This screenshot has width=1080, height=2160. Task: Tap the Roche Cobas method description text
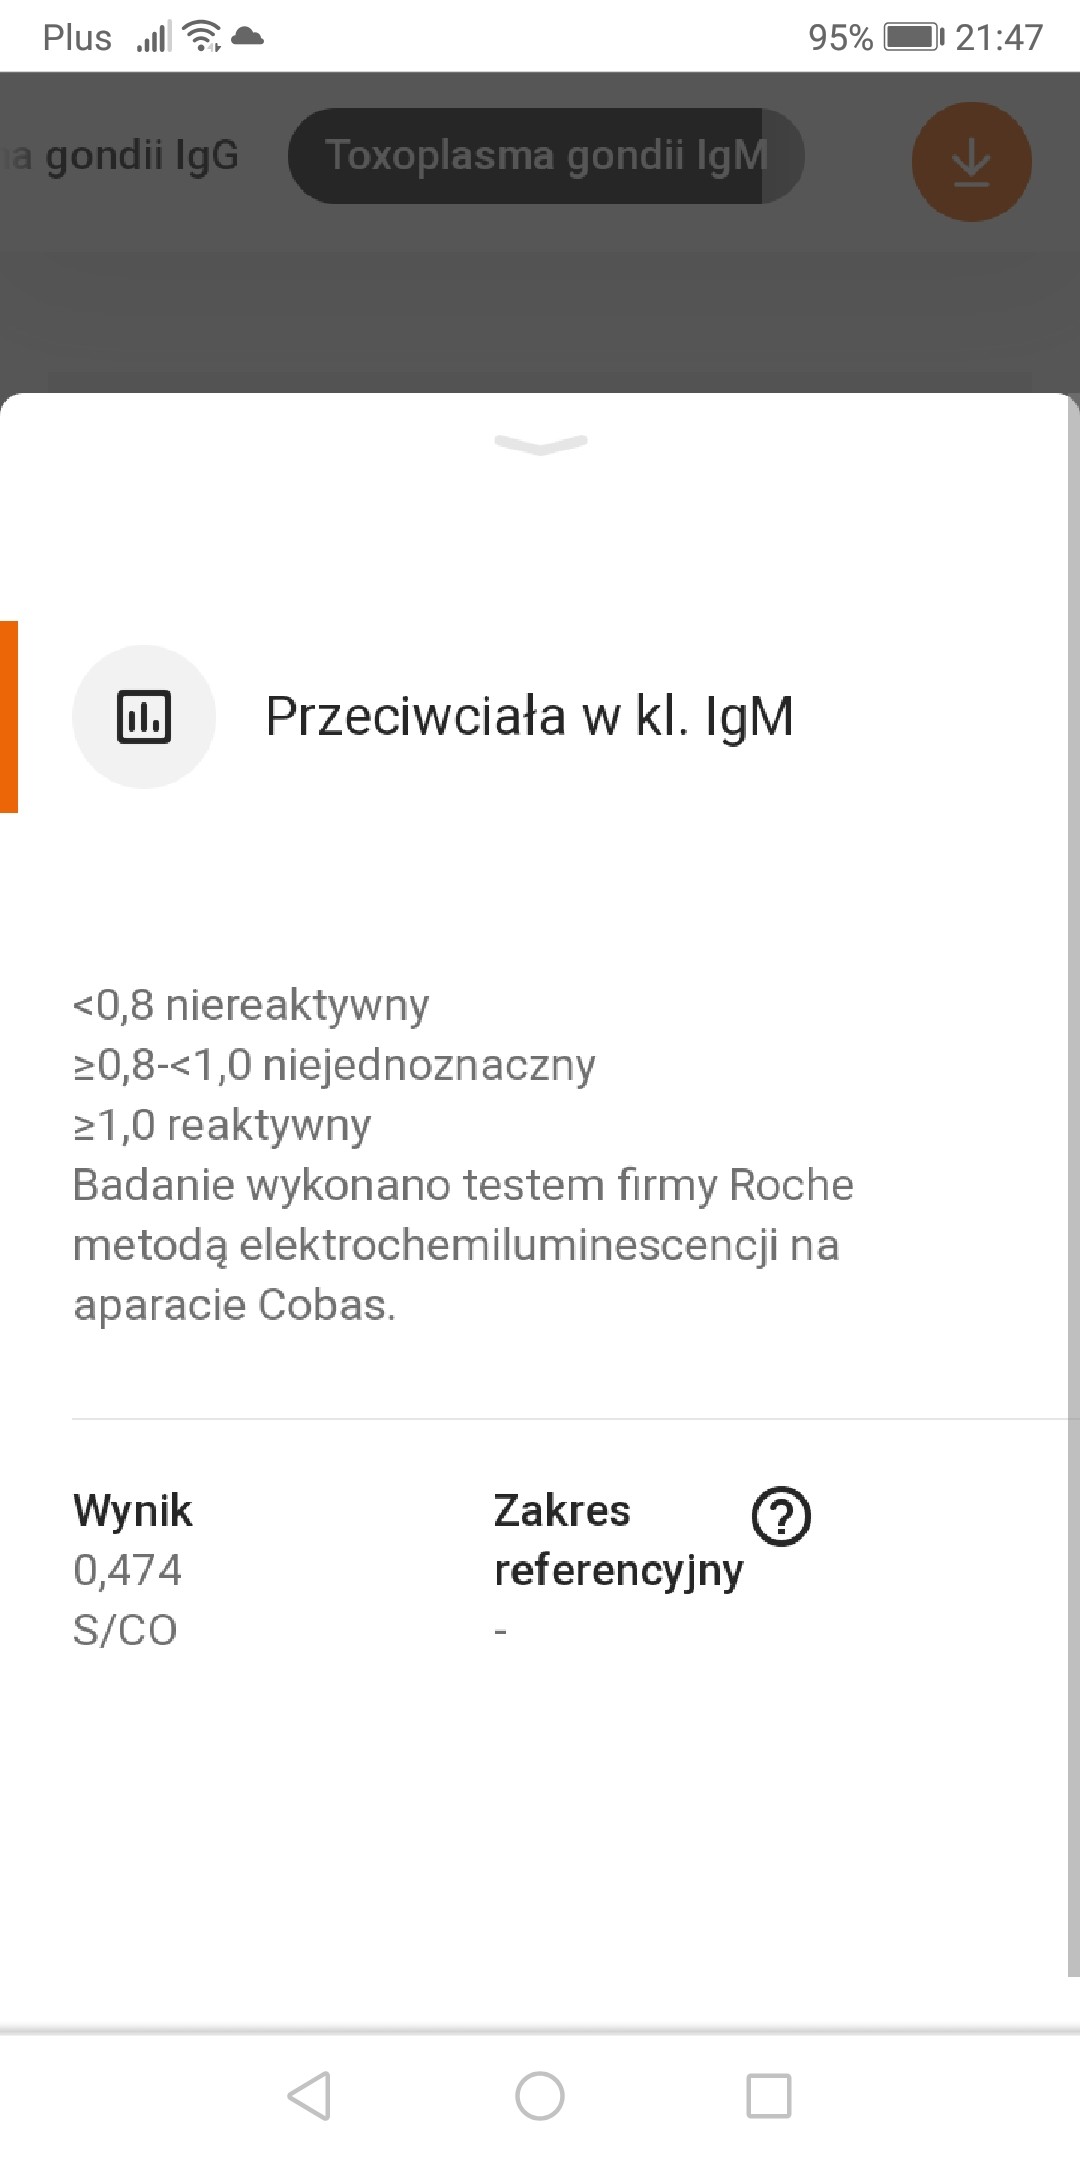pyautogui.click(x=463, y=1244)
